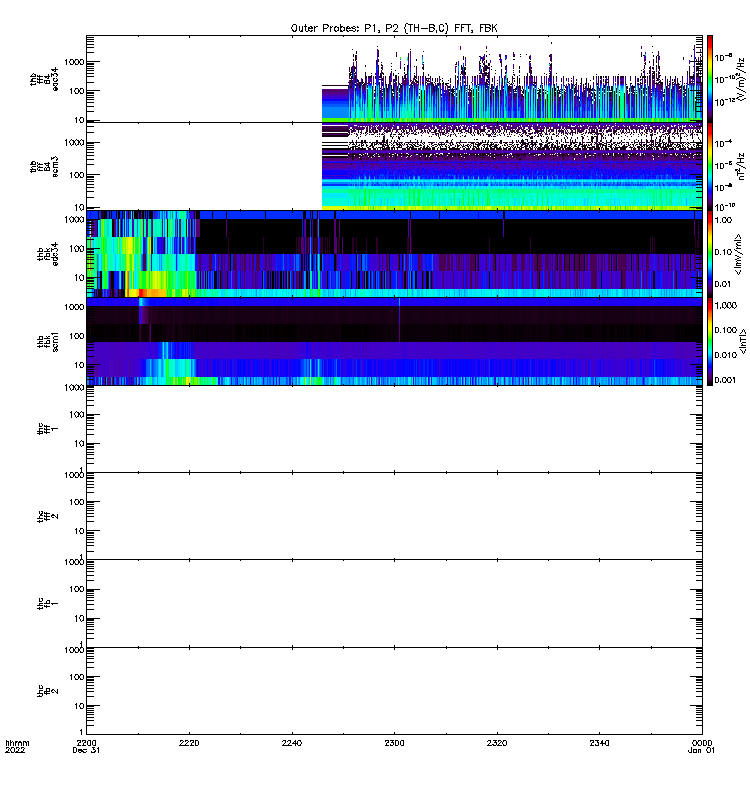Click the '1000' y-axis tick of thb fff edc34 panel
Screen dimensions: 750x800
[74, 62]
